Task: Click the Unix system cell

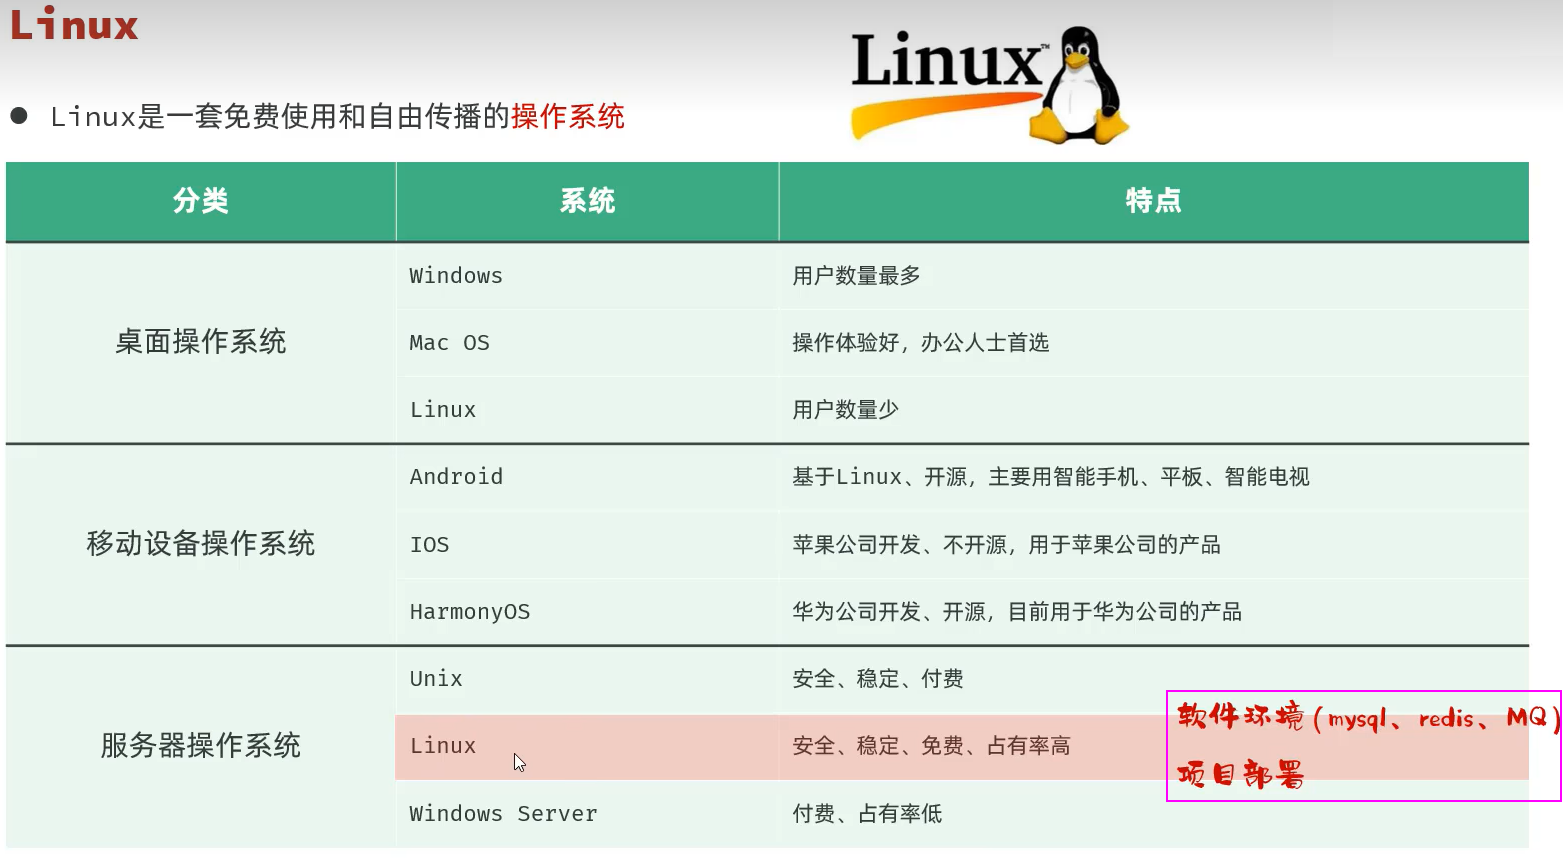Action: (436, 679)
